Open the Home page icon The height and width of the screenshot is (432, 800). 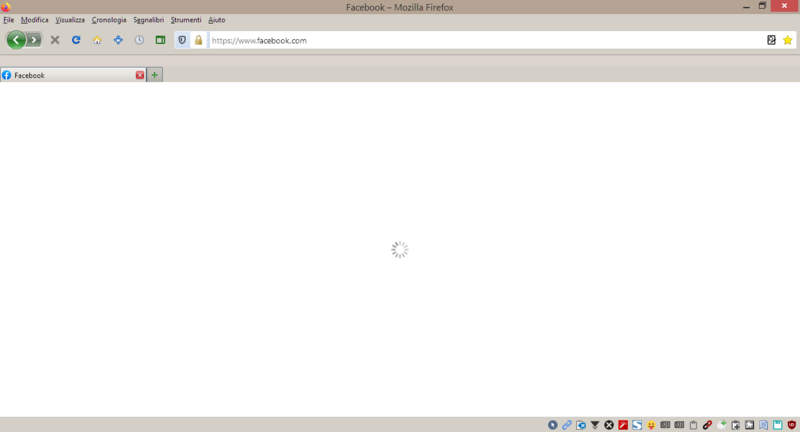pos(97,40)
